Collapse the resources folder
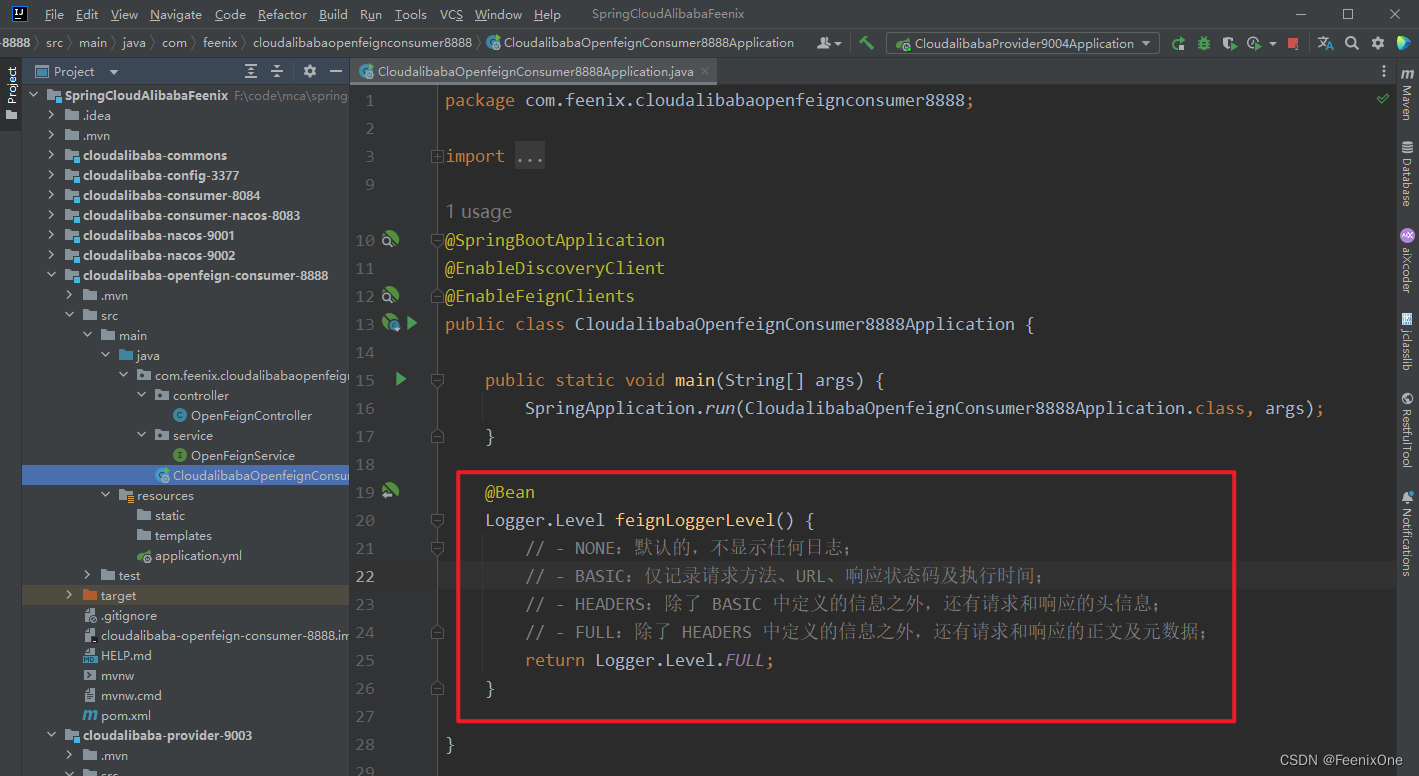 click(106, 495)
